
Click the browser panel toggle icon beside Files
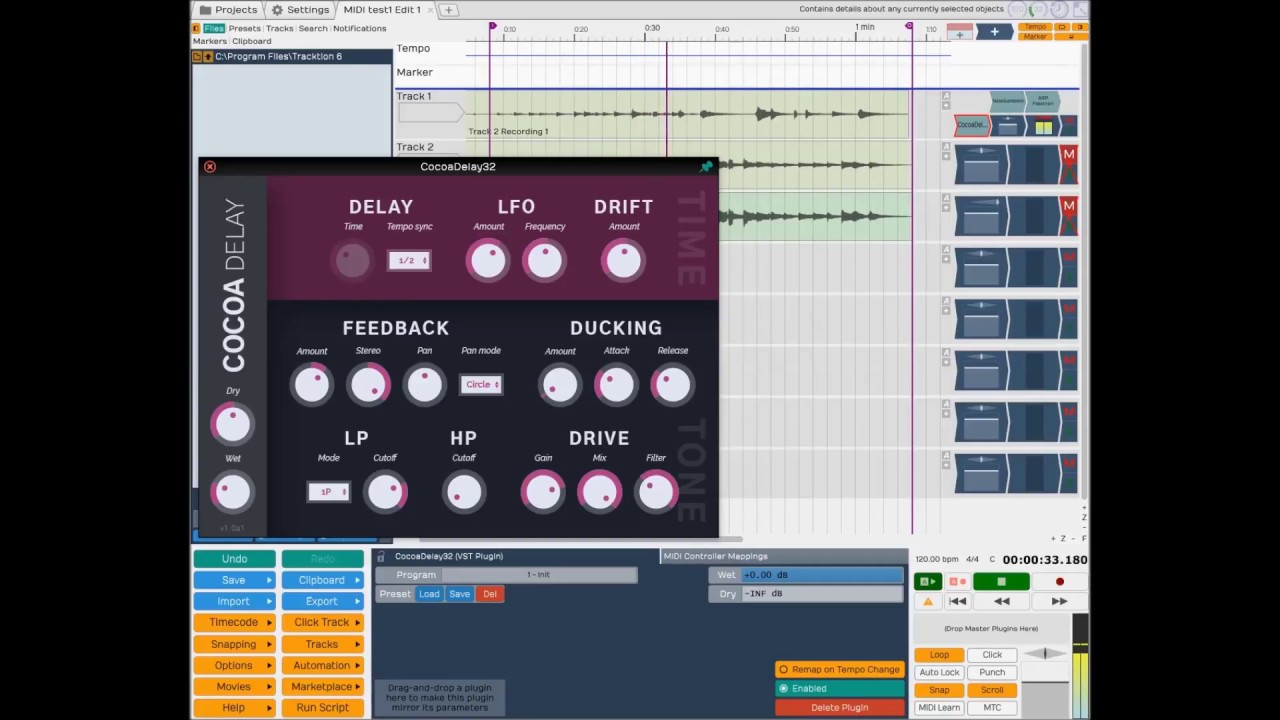tap(196, 28)
